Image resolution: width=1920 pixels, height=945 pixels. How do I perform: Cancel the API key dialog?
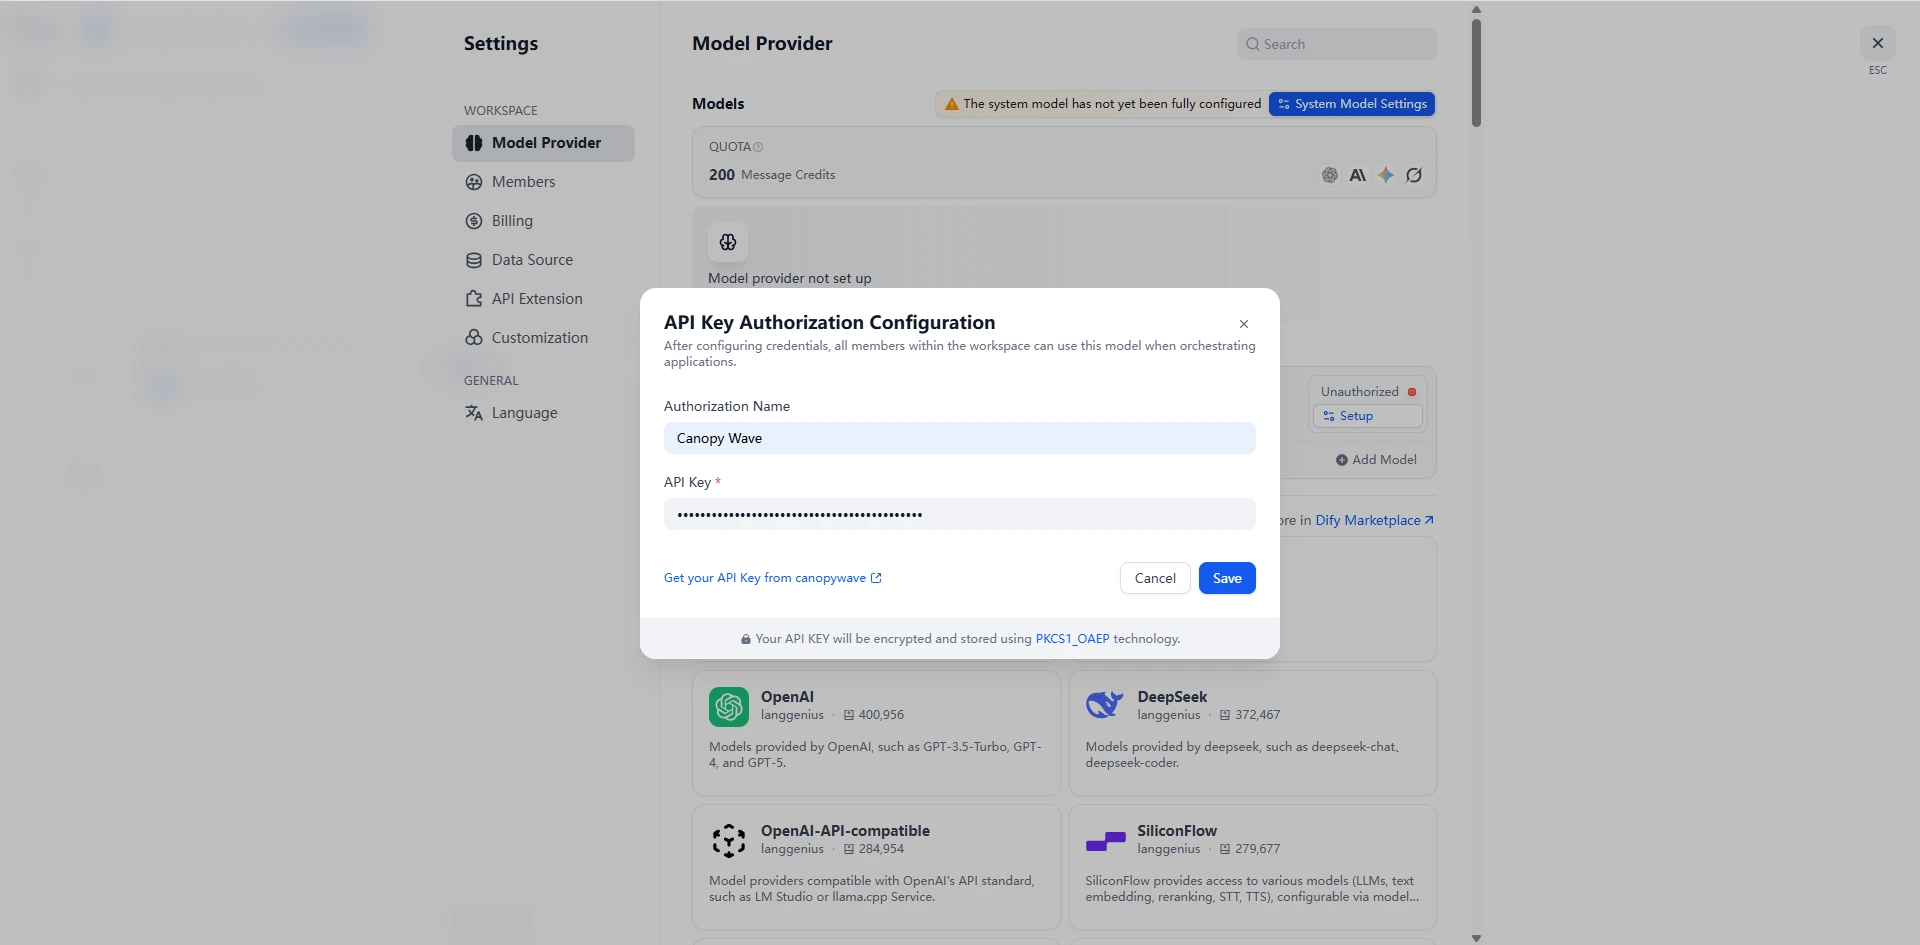(x=1154, y=578)
